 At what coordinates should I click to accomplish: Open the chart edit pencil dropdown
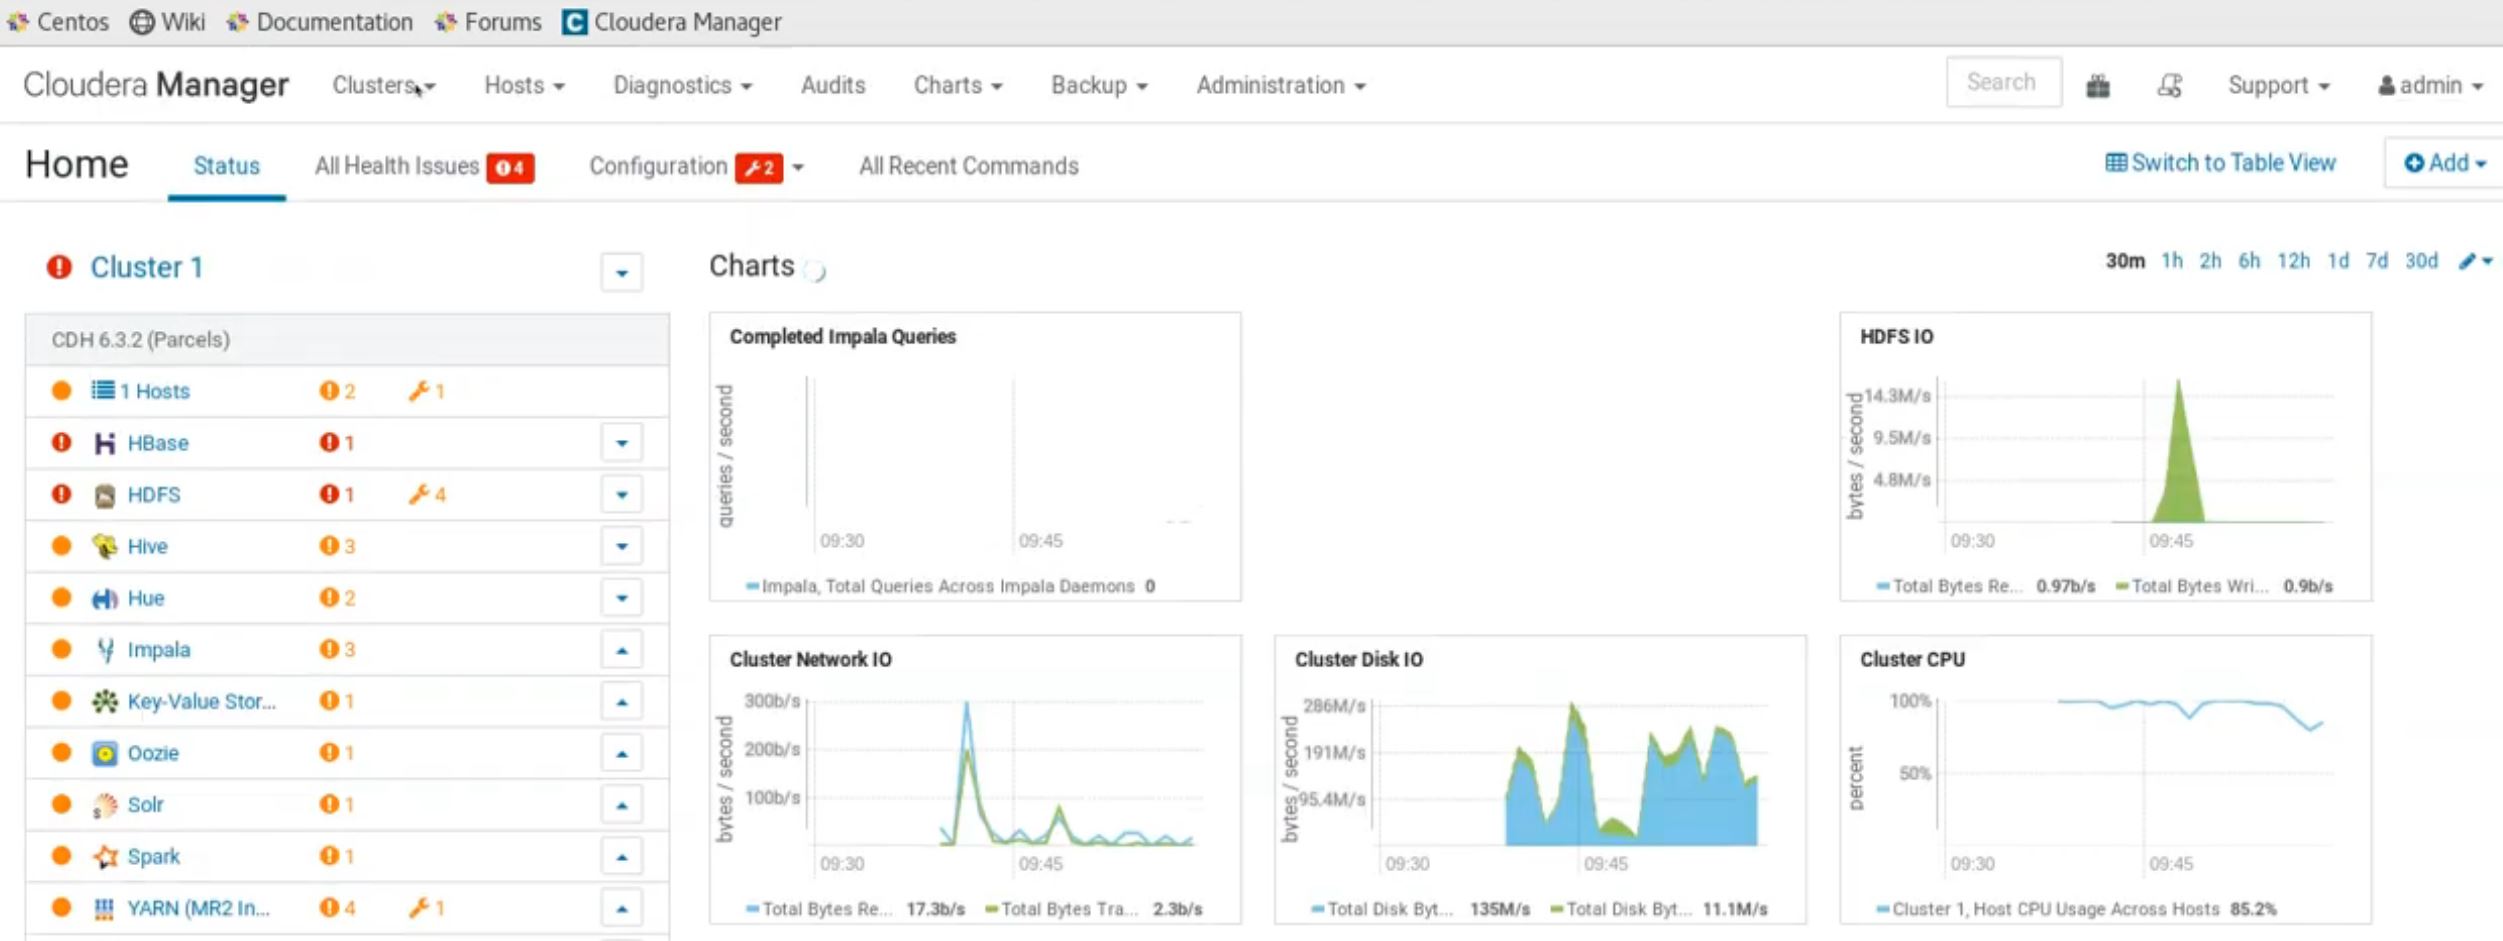click(2475, 261)
